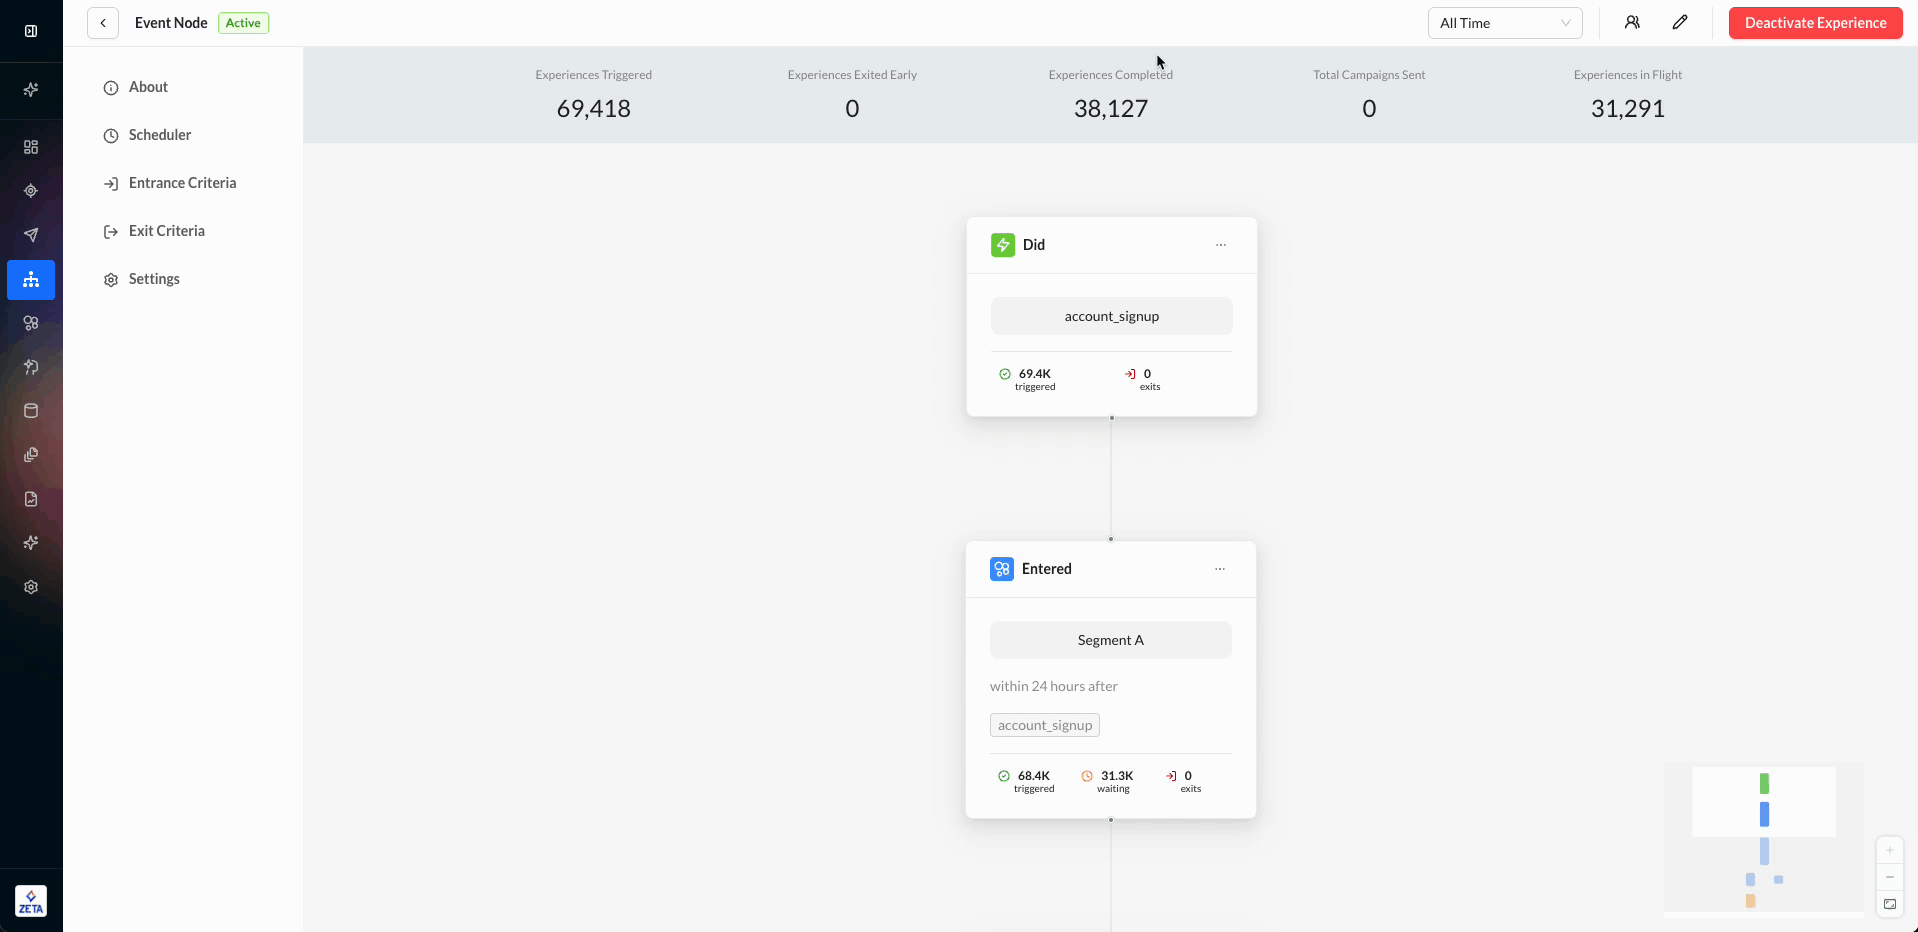Zoom in on canvas with plus button
1918x932 pixels.
[x=1890, y=850]
